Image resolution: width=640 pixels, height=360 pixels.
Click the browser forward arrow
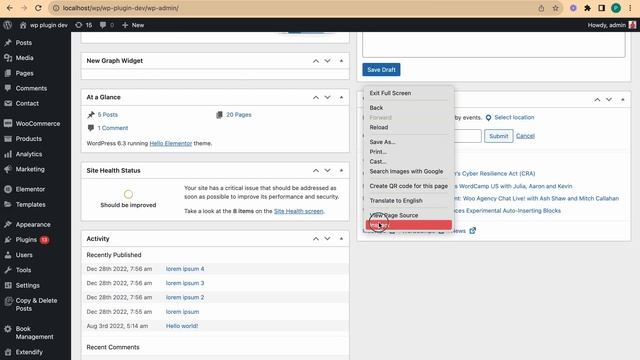(x=24, y=8)
